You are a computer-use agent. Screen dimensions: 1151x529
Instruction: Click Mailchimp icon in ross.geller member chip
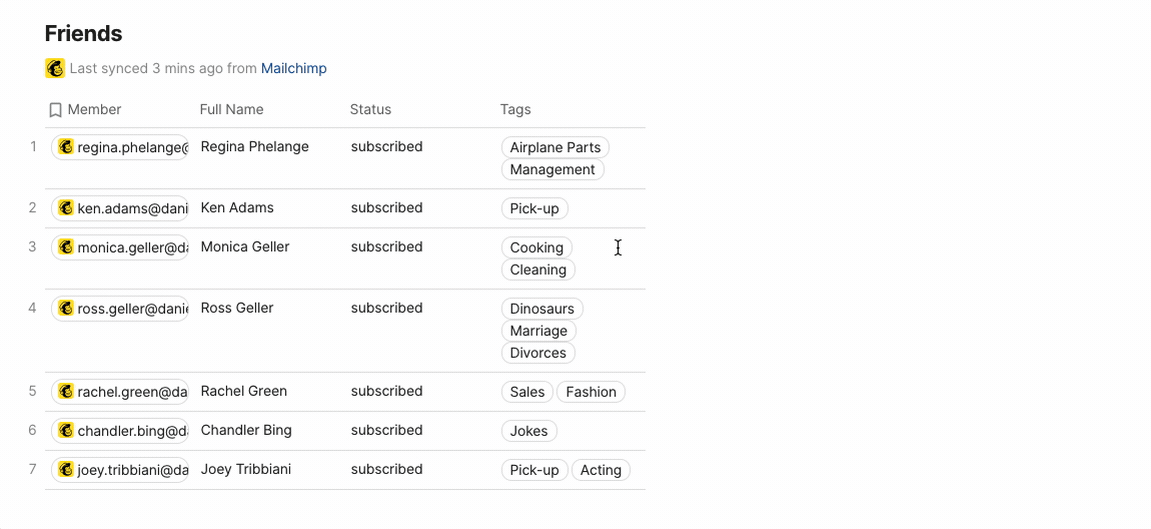coord(66,308)
